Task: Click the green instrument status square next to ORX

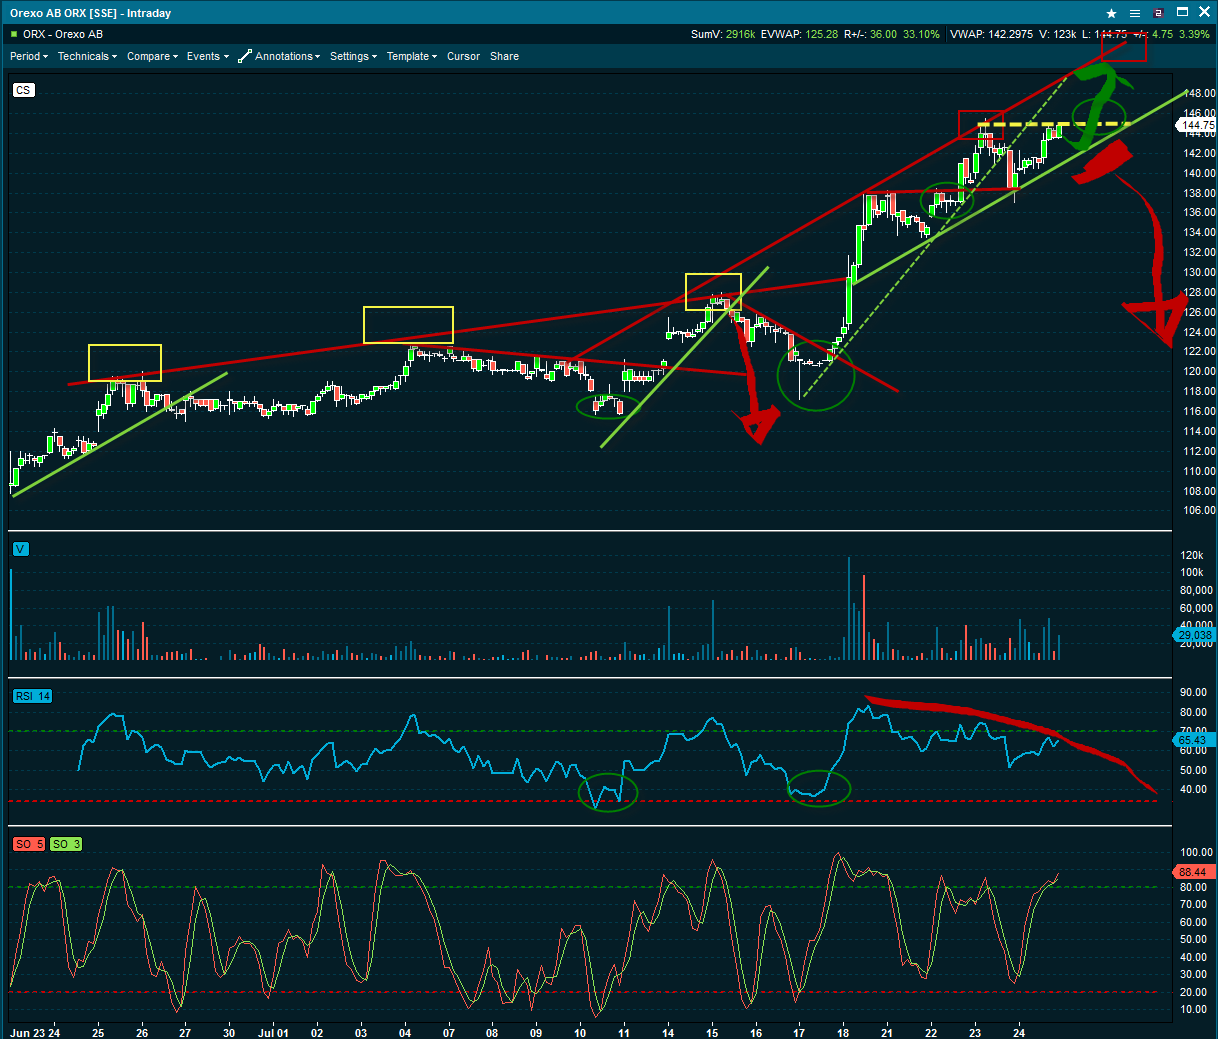Action: 14,35
